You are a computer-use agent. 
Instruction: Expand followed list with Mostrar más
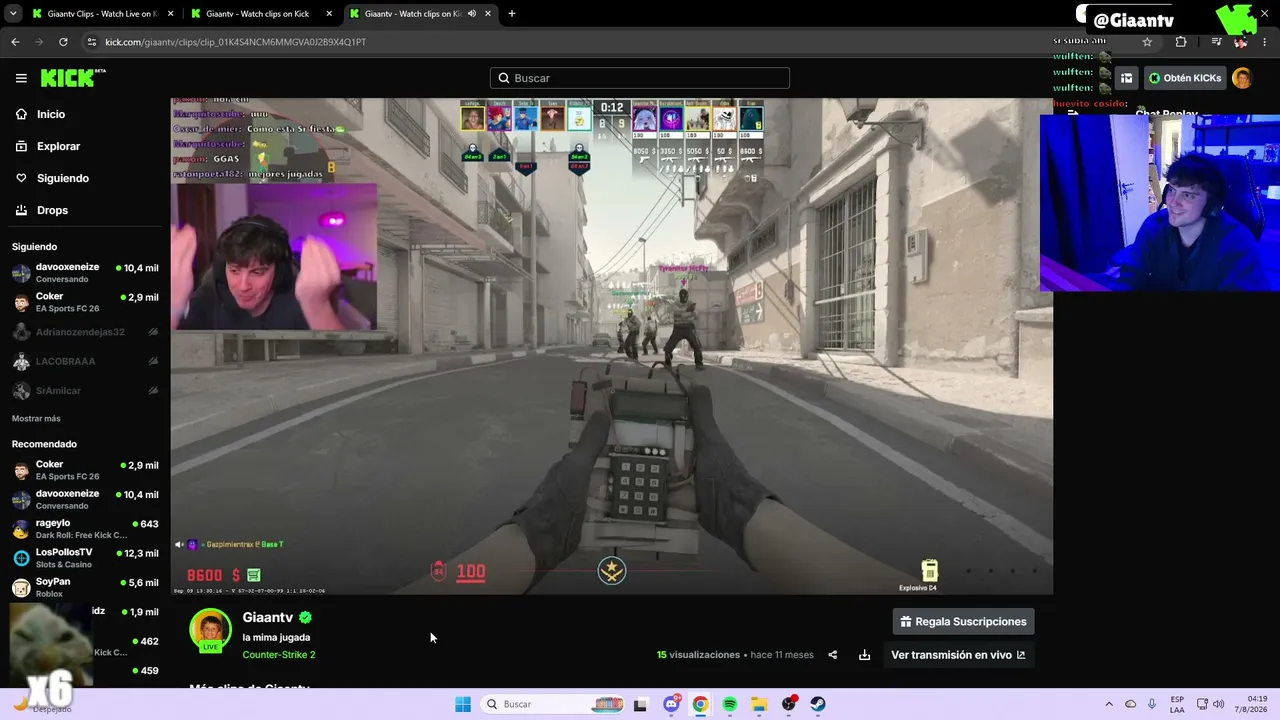[36, 418]
